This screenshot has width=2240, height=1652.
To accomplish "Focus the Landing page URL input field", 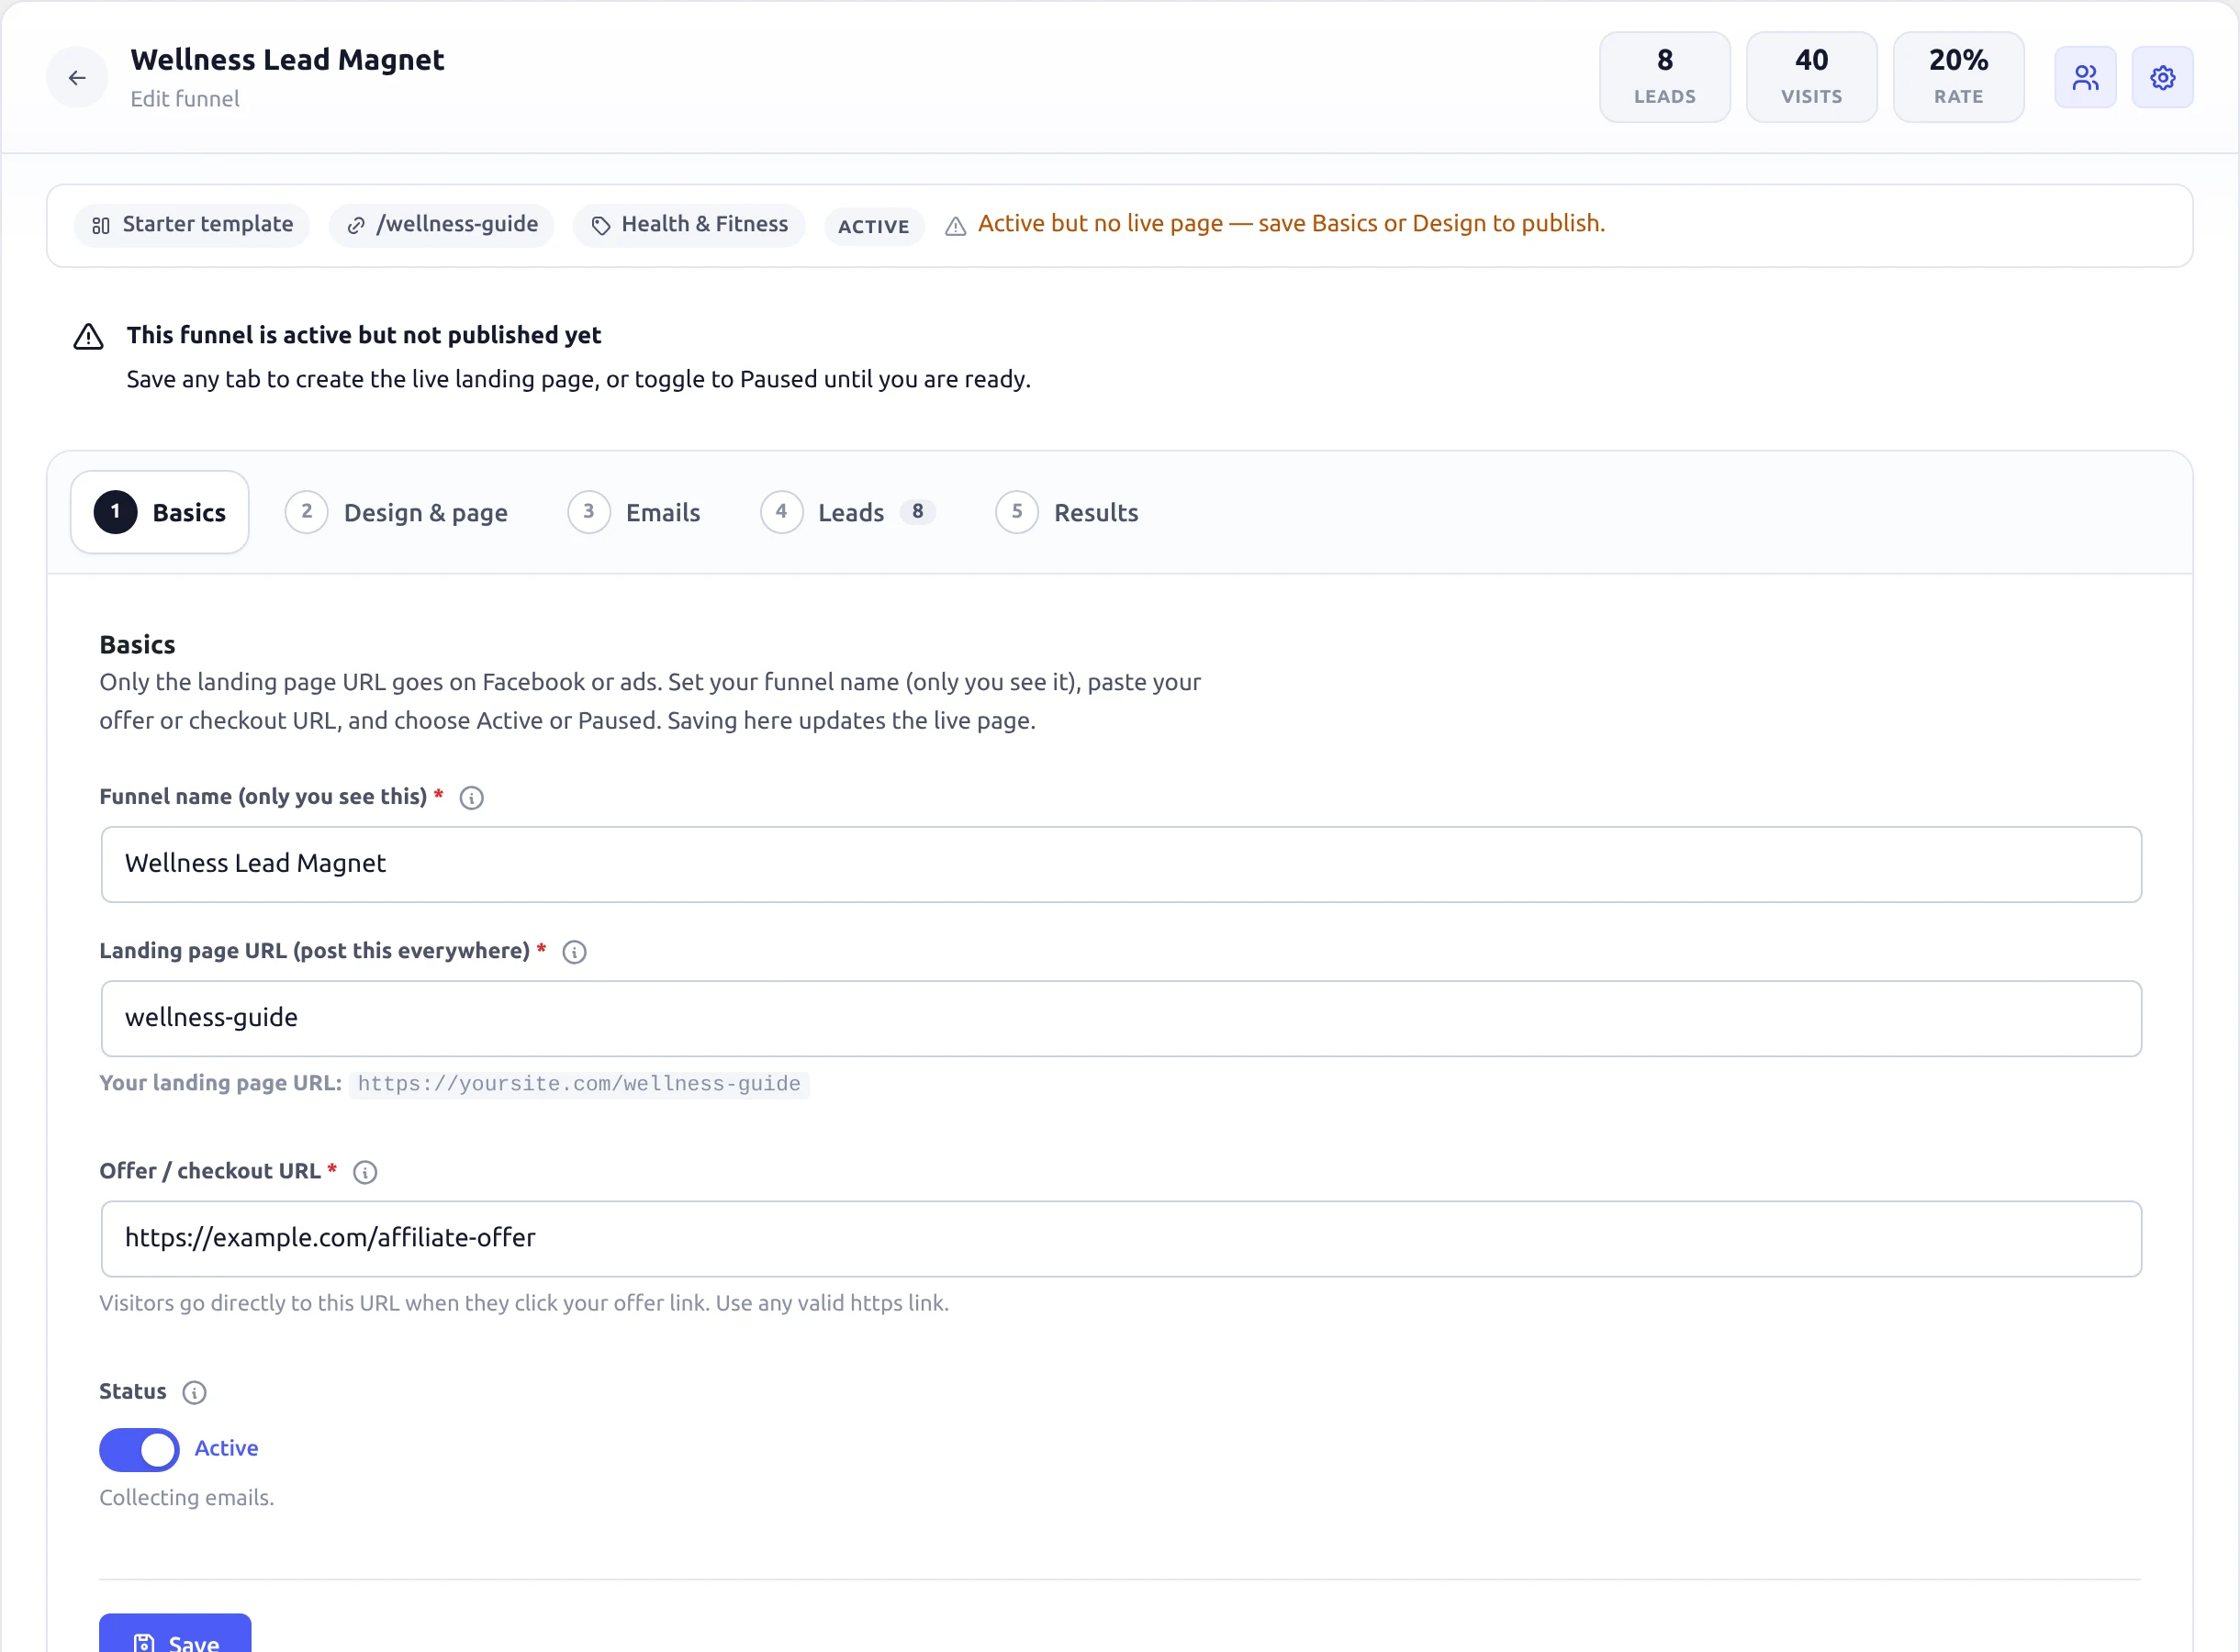I will [x=1121, y=1018].
